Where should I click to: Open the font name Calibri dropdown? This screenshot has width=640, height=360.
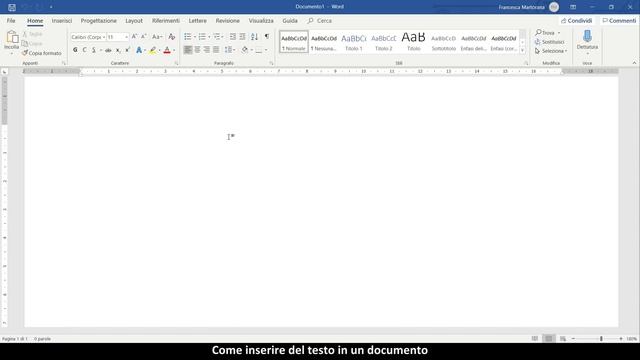click(x=104, y=37)
